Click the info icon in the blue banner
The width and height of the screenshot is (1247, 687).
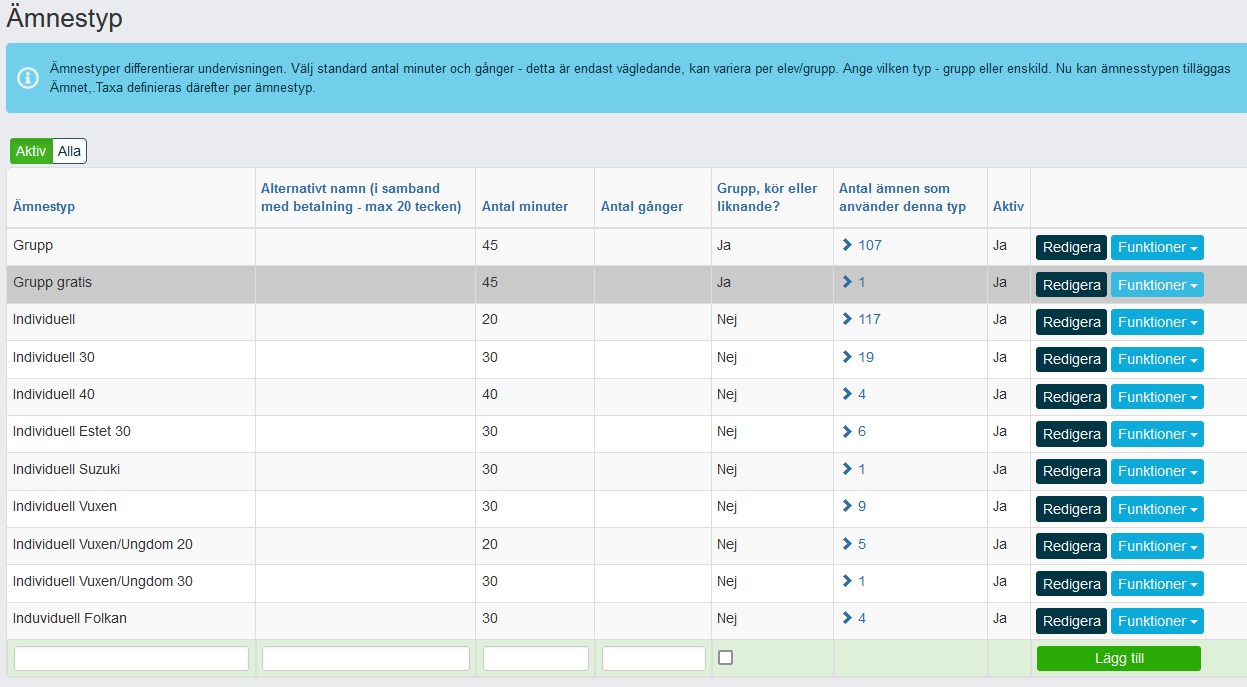coord(29,78)
